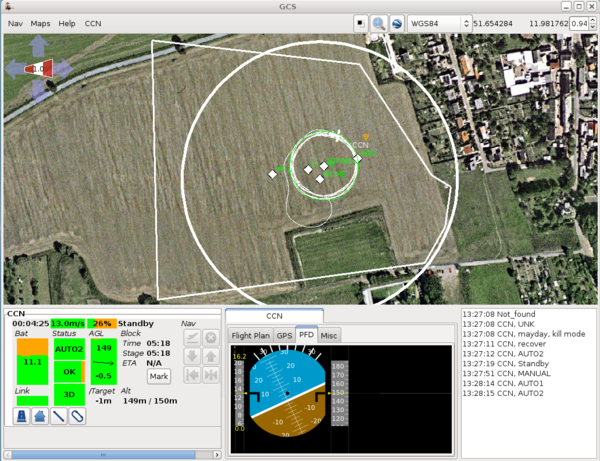600x461 pixels.
Task: Select the PFD tab
Action: coord(306,335)
